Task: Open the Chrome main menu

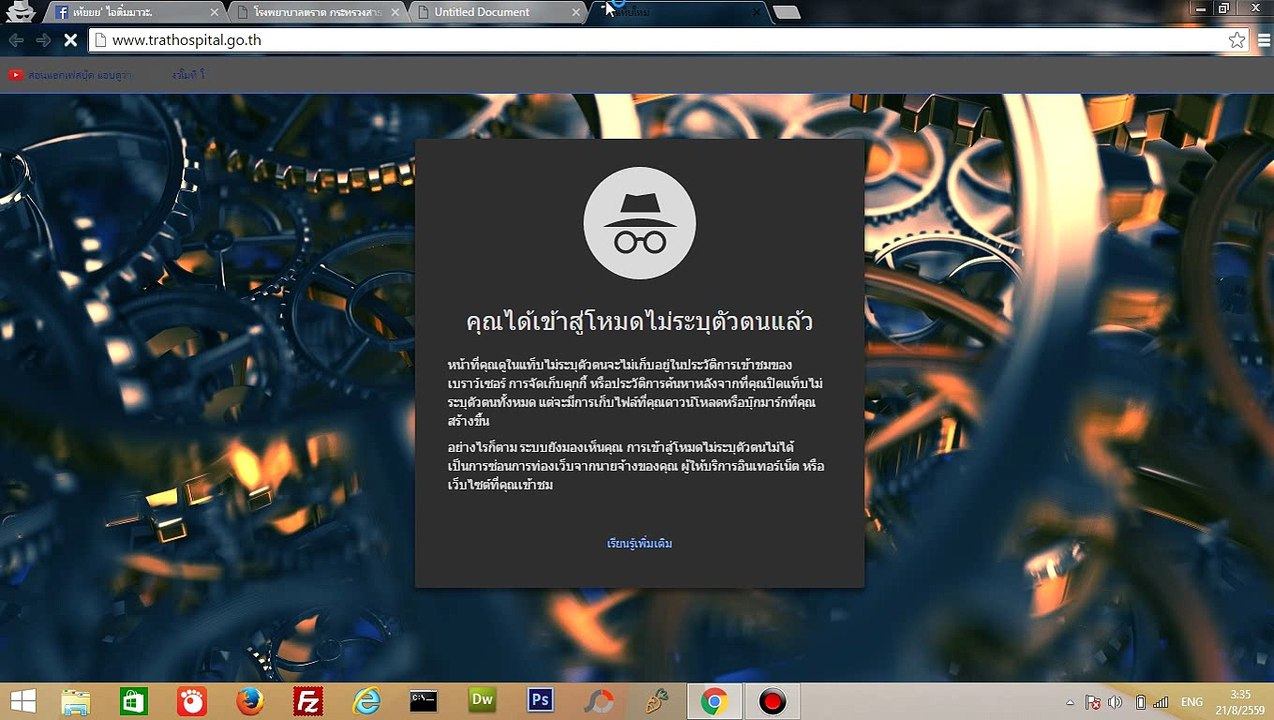Action: coord(1264,40)
